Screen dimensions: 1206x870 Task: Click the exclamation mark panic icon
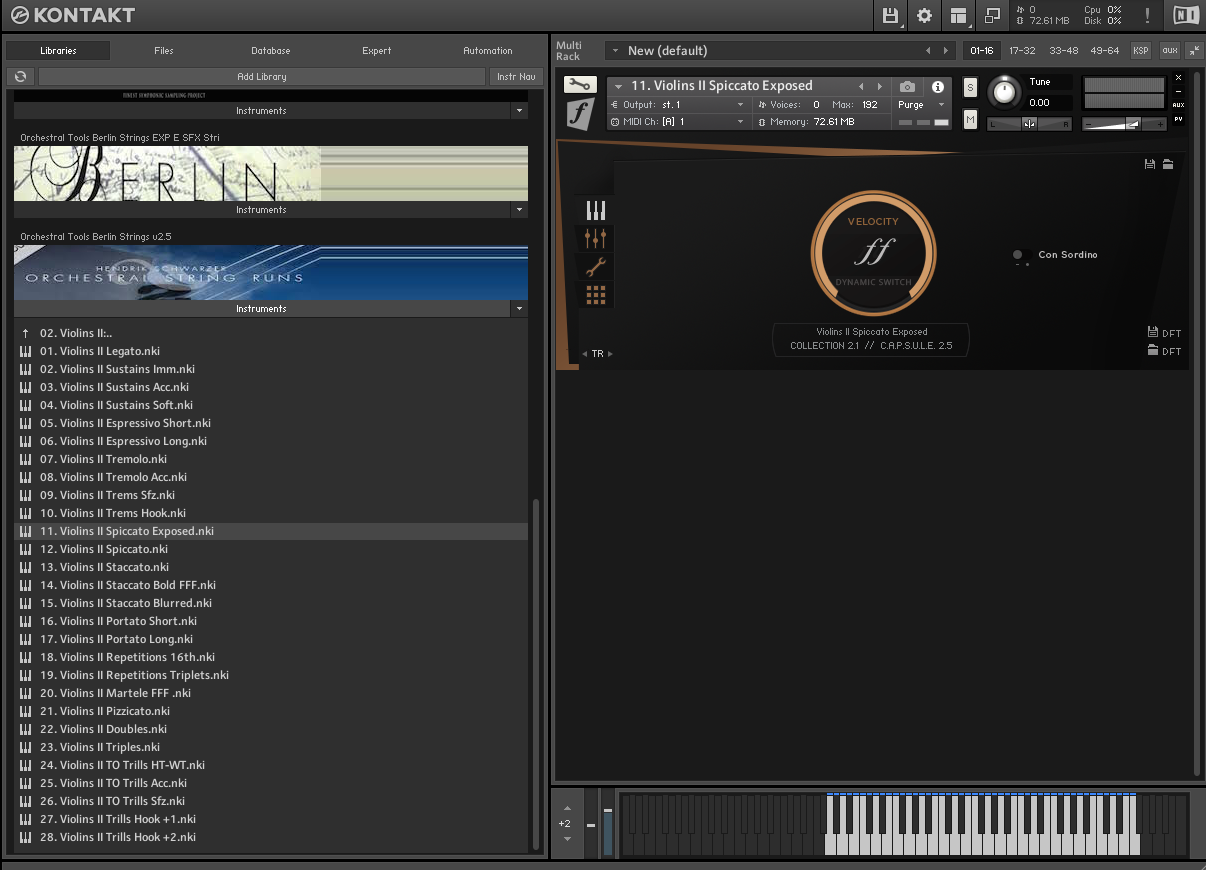[1147, 15]
